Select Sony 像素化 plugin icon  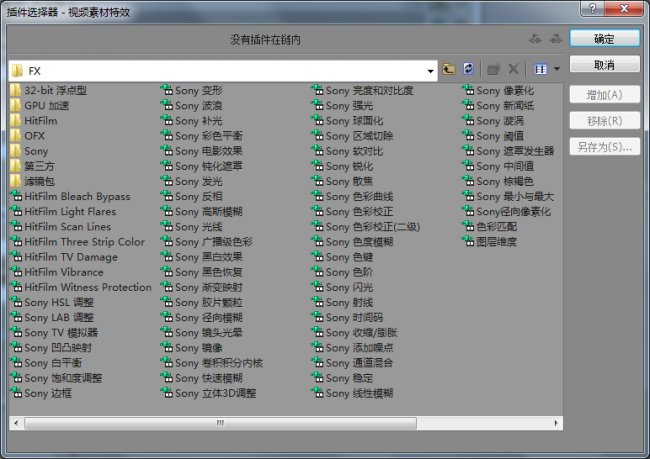click(468, 90)
